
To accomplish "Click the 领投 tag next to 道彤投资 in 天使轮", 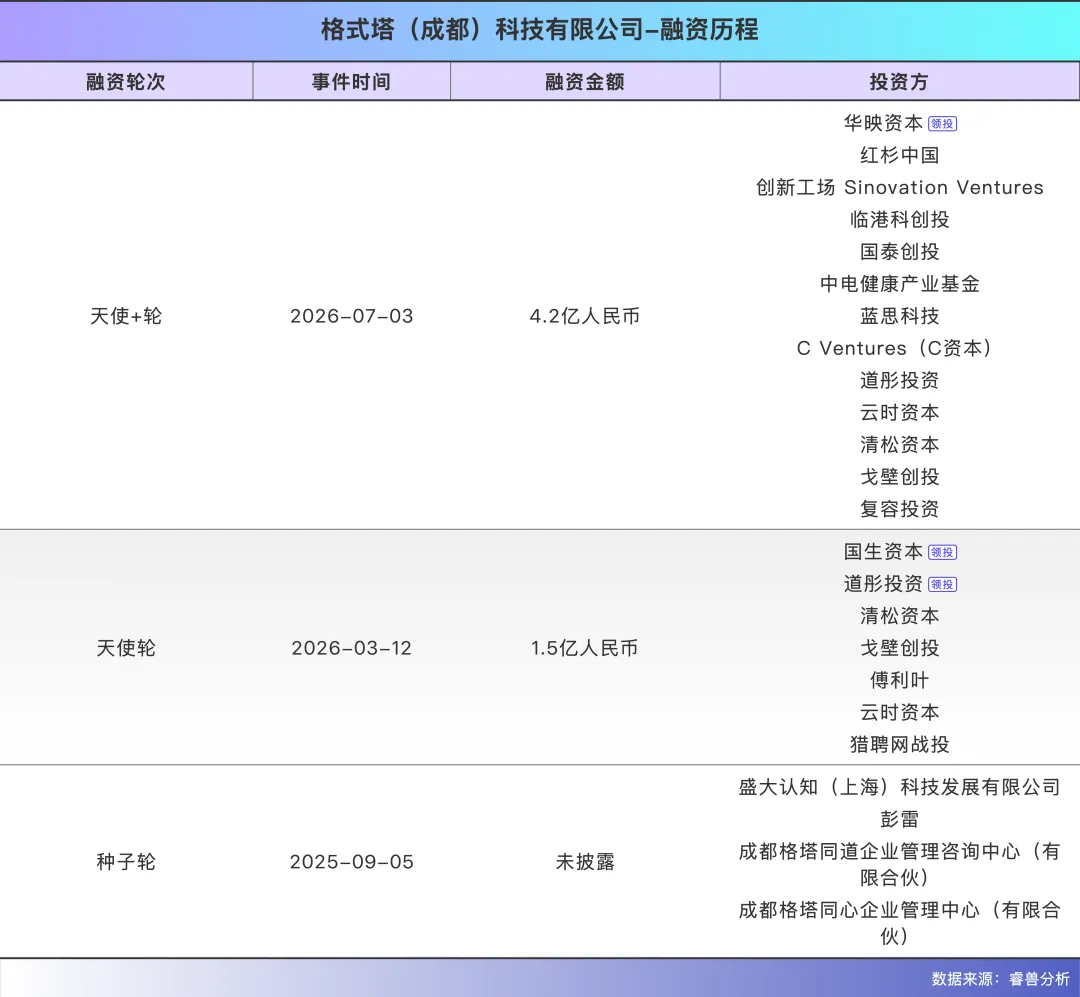I will (x=942, y=585).
